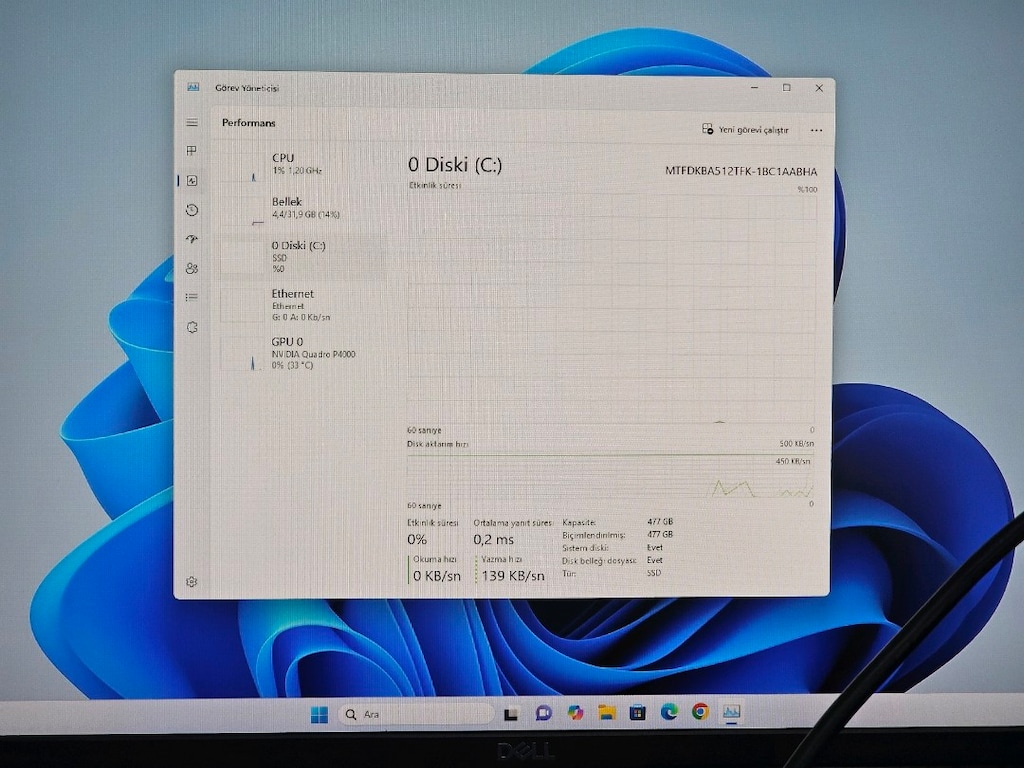Open the Copilot icon on taskbar
Image resolution: width=1024 pixels, height=768 pixels.
575,712
